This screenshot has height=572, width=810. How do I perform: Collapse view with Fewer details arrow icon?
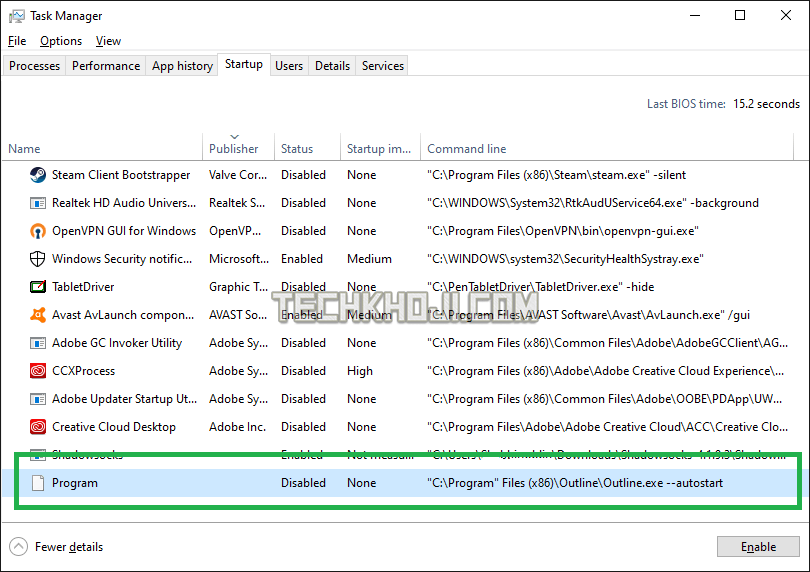click(x=19, y=547)
